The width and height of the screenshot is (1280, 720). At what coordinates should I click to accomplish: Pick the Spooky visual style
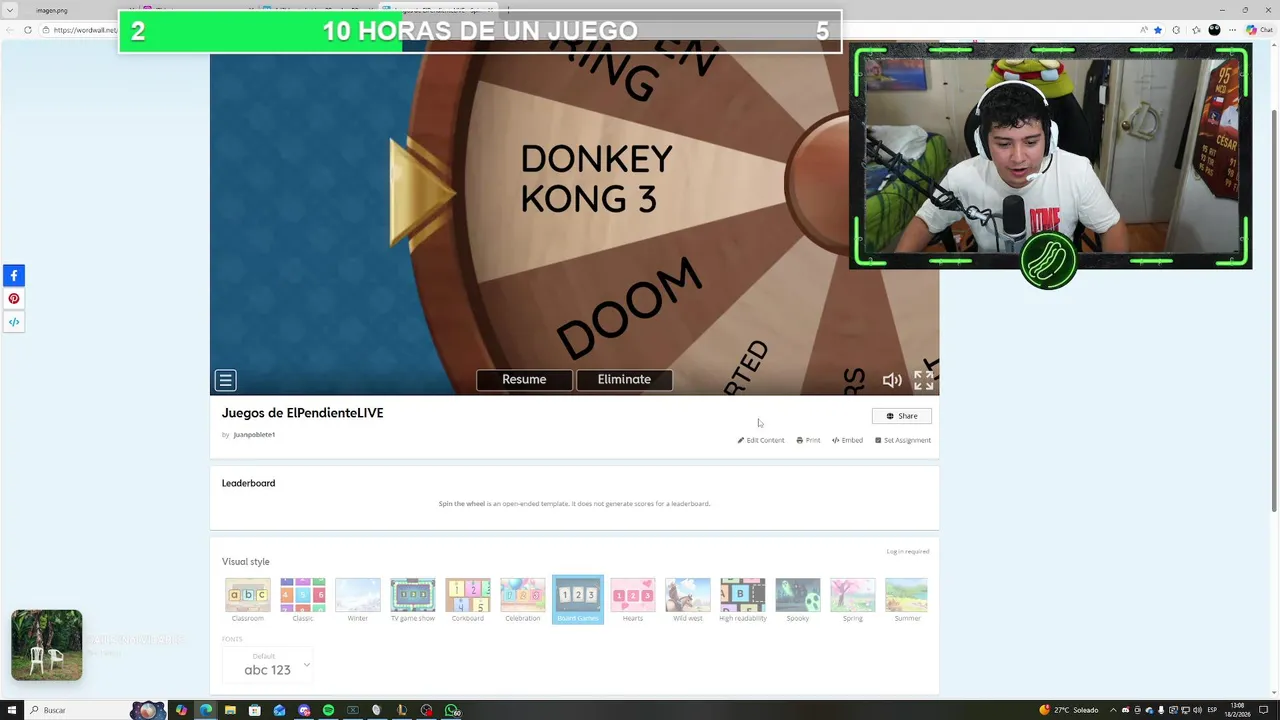pos(798,600)
